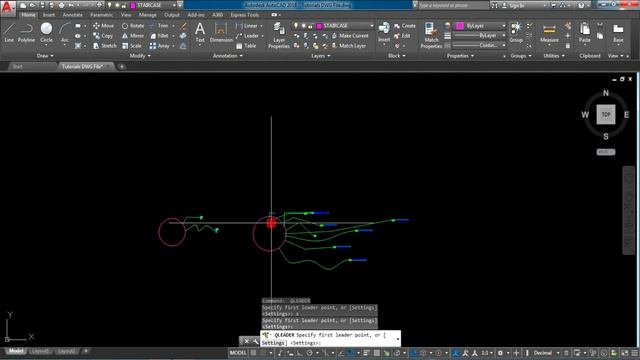Toggle layer lock icon in ribbon layer dropdown
Image resolution: width=640 pixels, height=360 pixels.
tap(310, 26)
